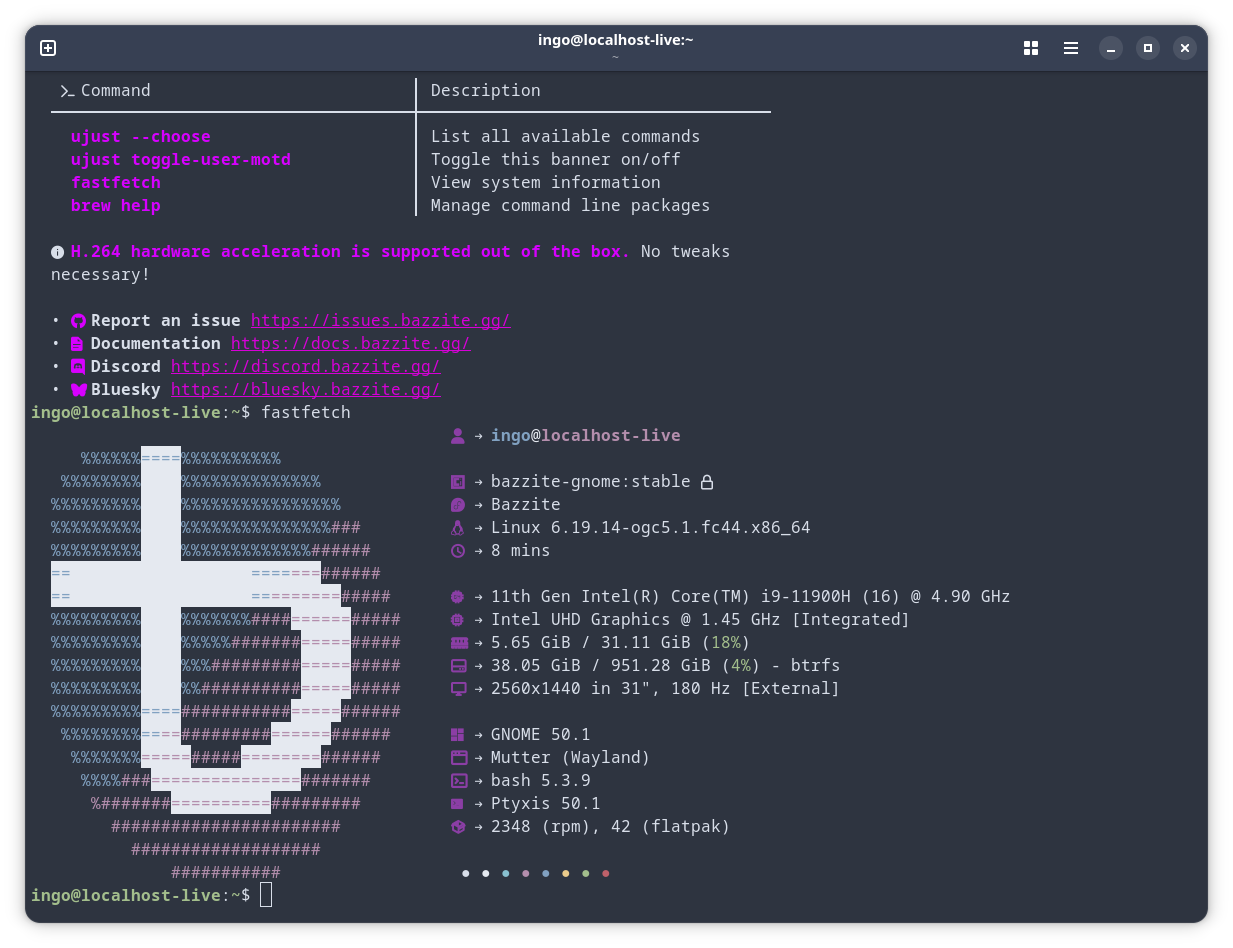Click the CPU icon beside i9-11900H
1233x948 pixels.
tap(458, 597)
